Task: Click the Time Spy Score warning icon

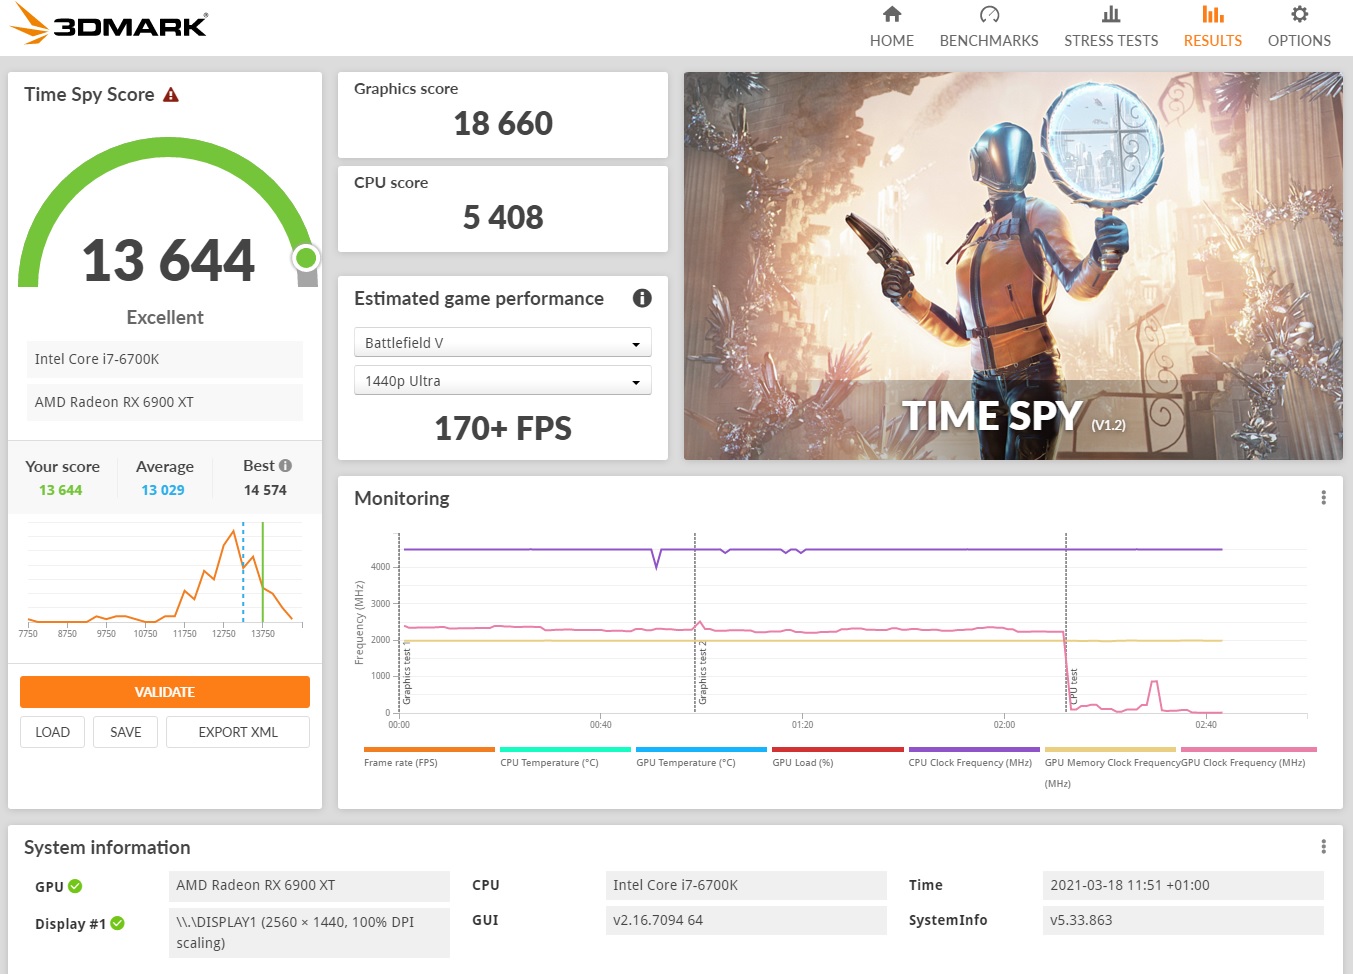Action: [x=171, y=95]
